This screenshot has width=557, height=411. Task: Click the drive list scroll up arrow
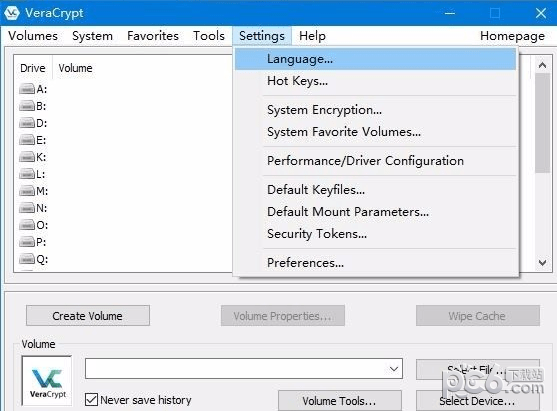(542, 65)
